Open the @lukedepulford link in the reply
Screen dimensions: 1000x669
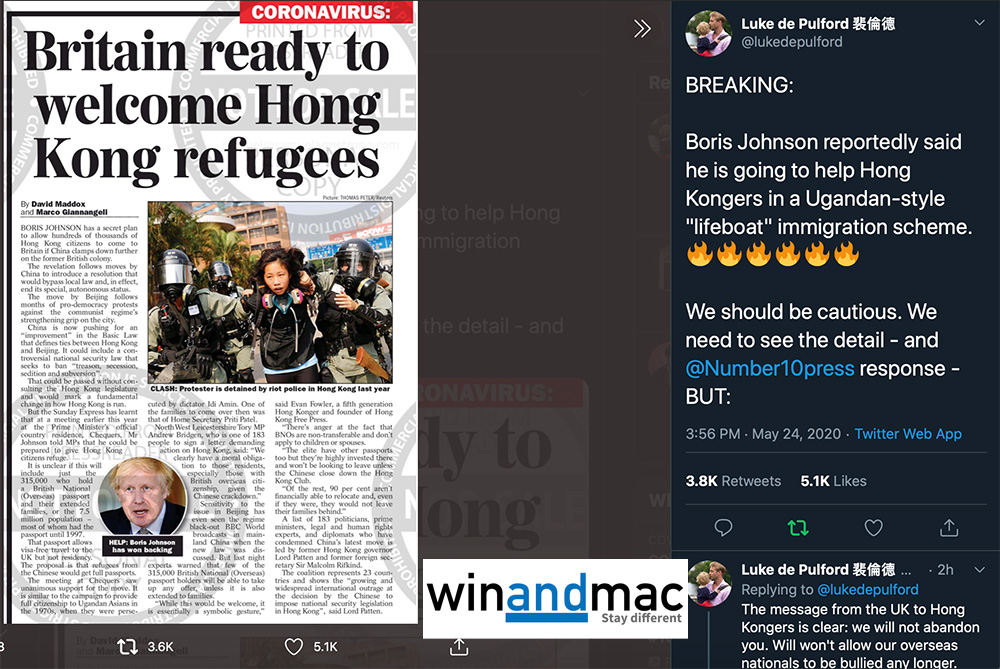868,590
